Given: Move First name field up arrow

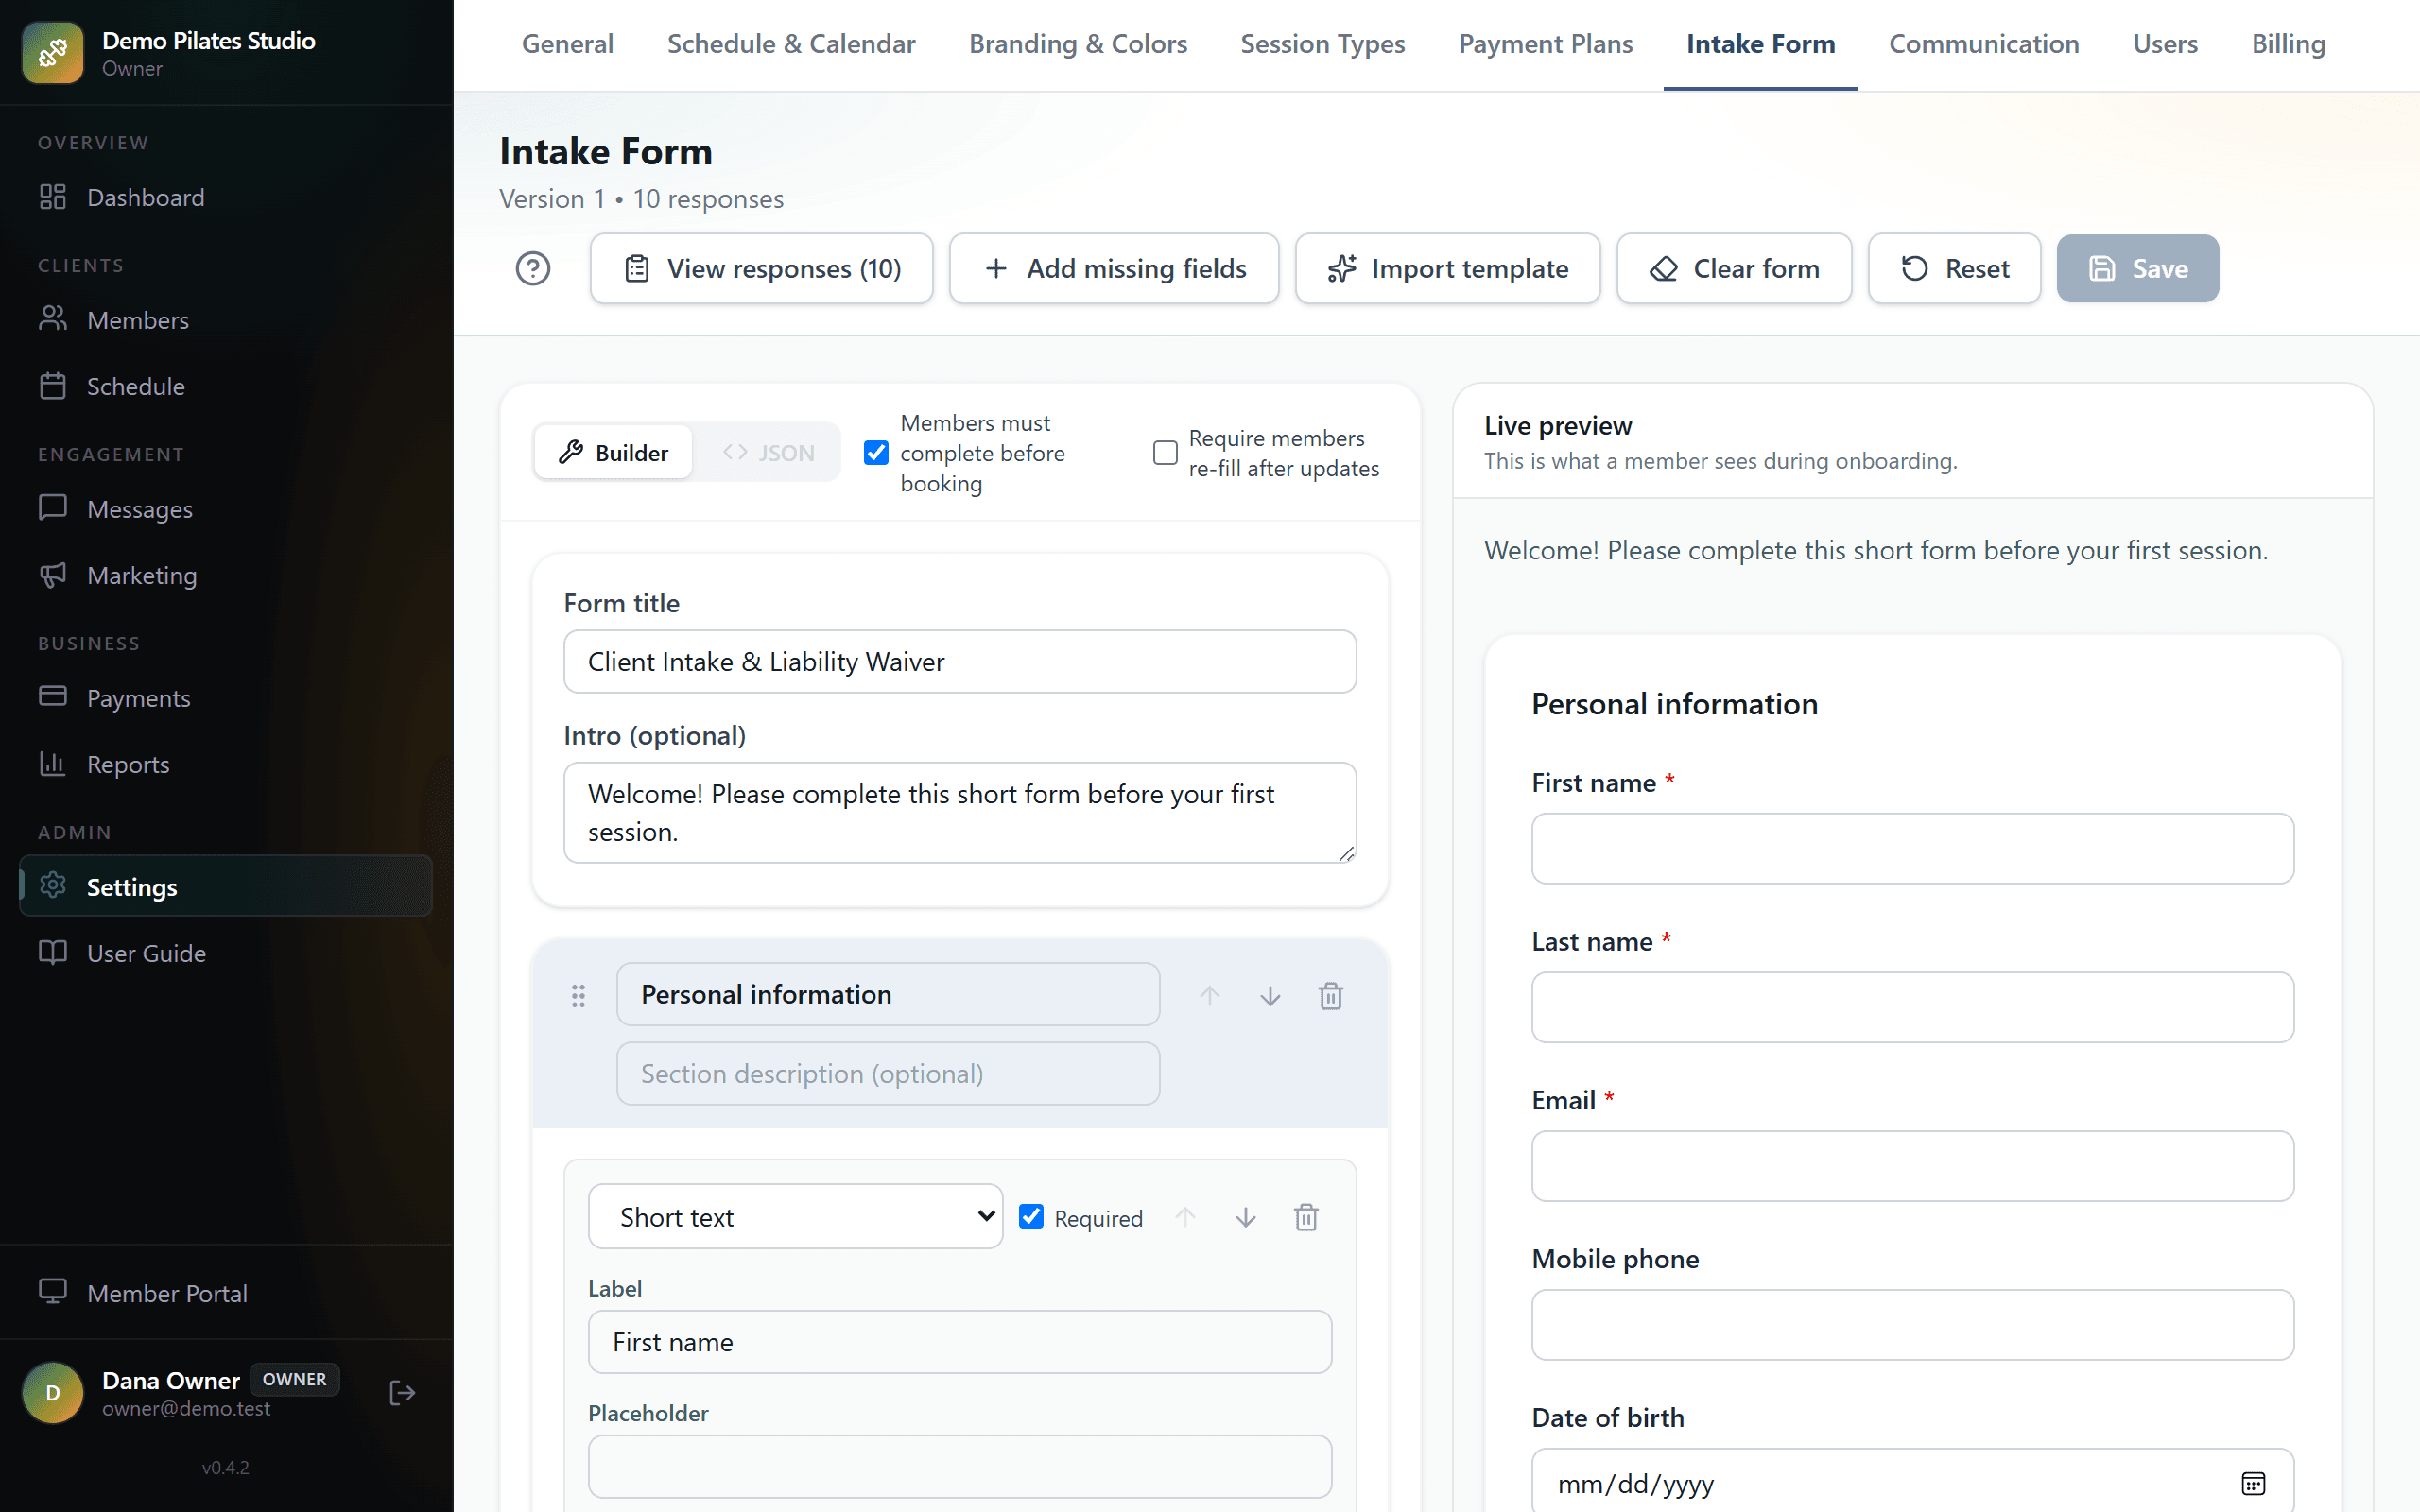Looking at the screenshot, I should pyautogui.click(x=1186, y=1217).
